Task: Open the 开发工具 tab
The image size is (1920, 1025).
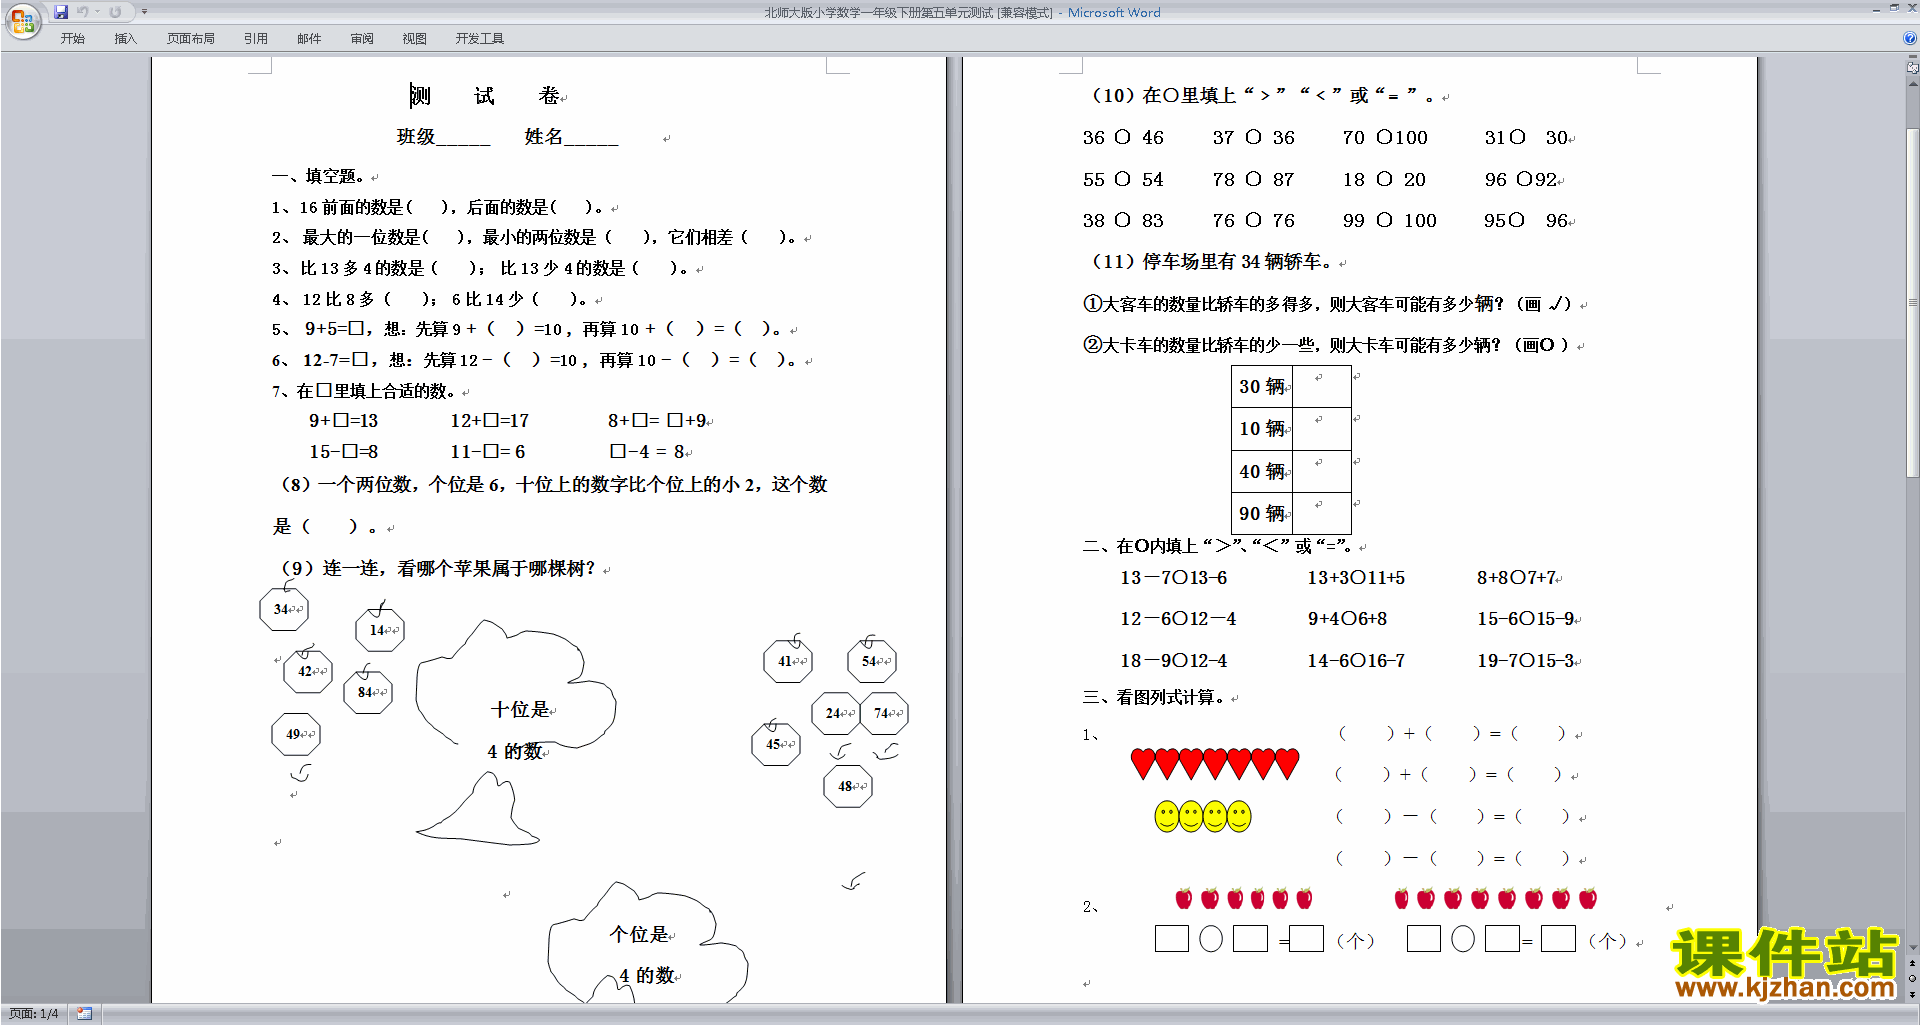Action: (x=480, y=39)
